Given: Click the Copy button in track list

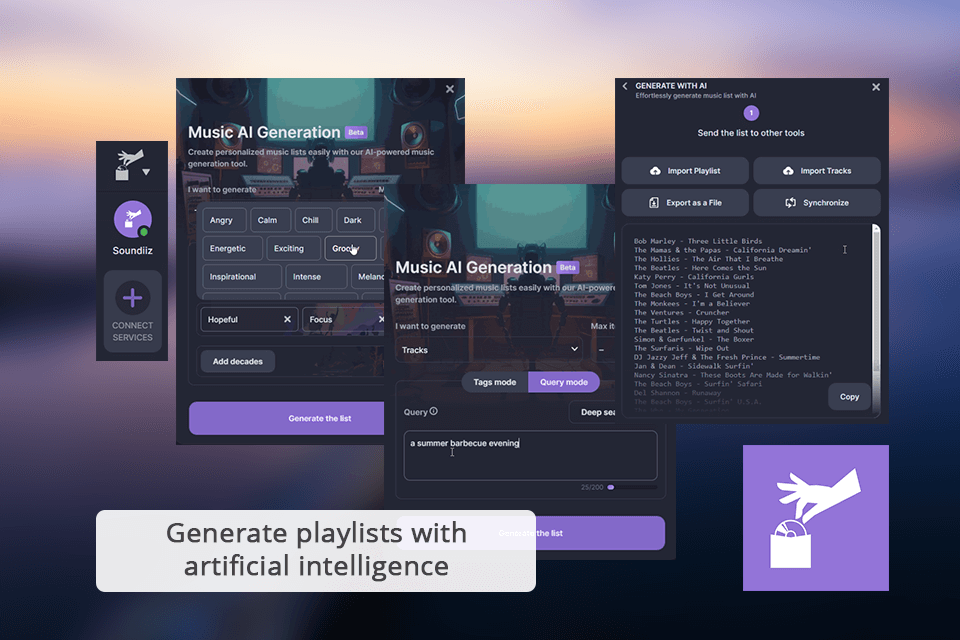Looking at the screenshot, I should point(849,397).
